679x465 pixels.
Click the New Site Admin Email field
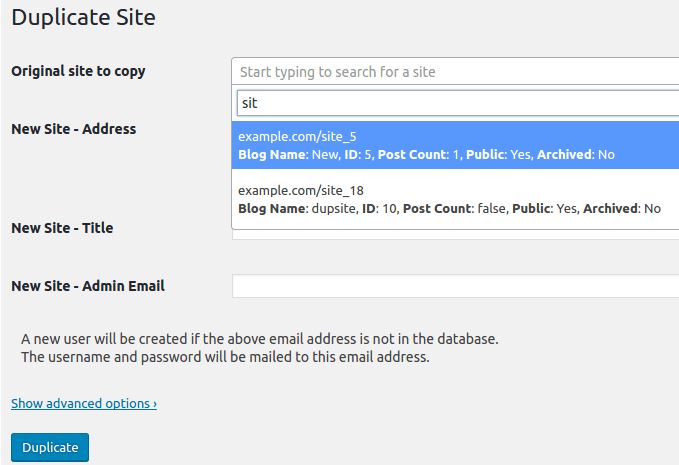pyautogui.click(x=456, y=286)
